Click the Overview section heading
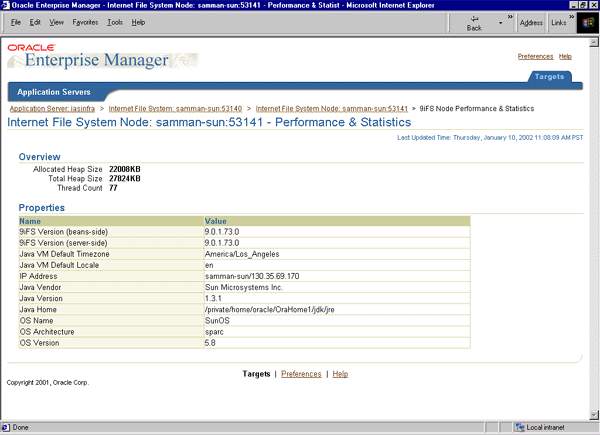This screenshot has width=600, height=435. coord(40,157)
